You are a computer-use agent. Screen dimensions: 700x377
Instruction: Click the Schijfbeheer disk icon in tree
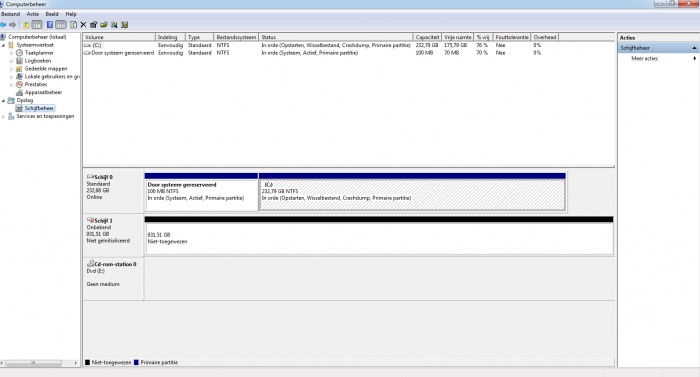[x=19, y=108]
